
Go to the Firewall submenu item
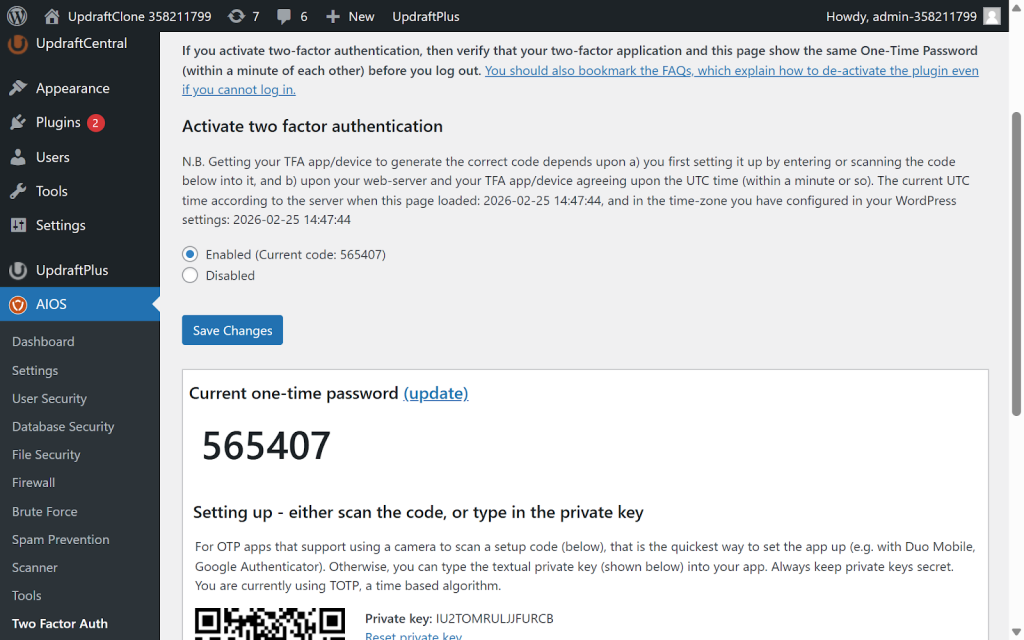(33, 482)
